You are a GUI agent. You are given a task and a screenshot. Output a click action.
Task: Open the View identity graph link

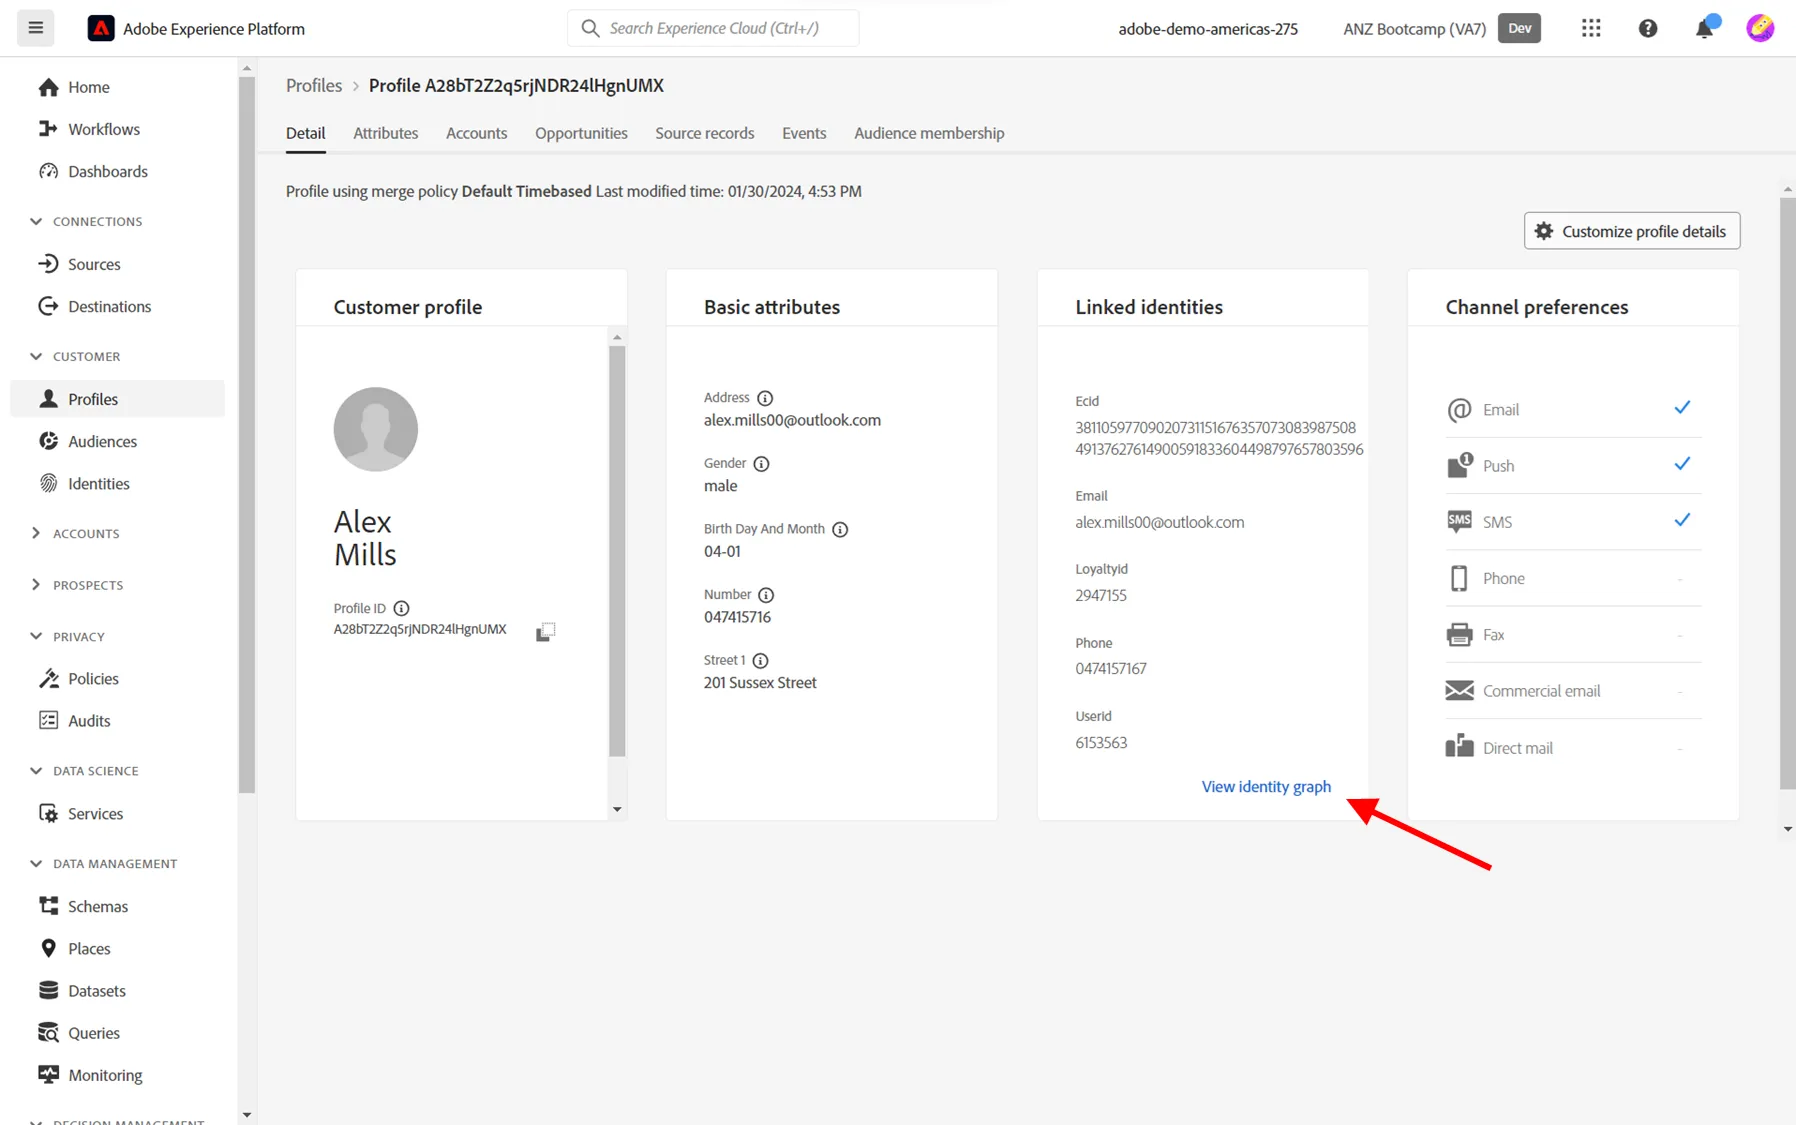pyautogui.click(x=1266, y=787)
